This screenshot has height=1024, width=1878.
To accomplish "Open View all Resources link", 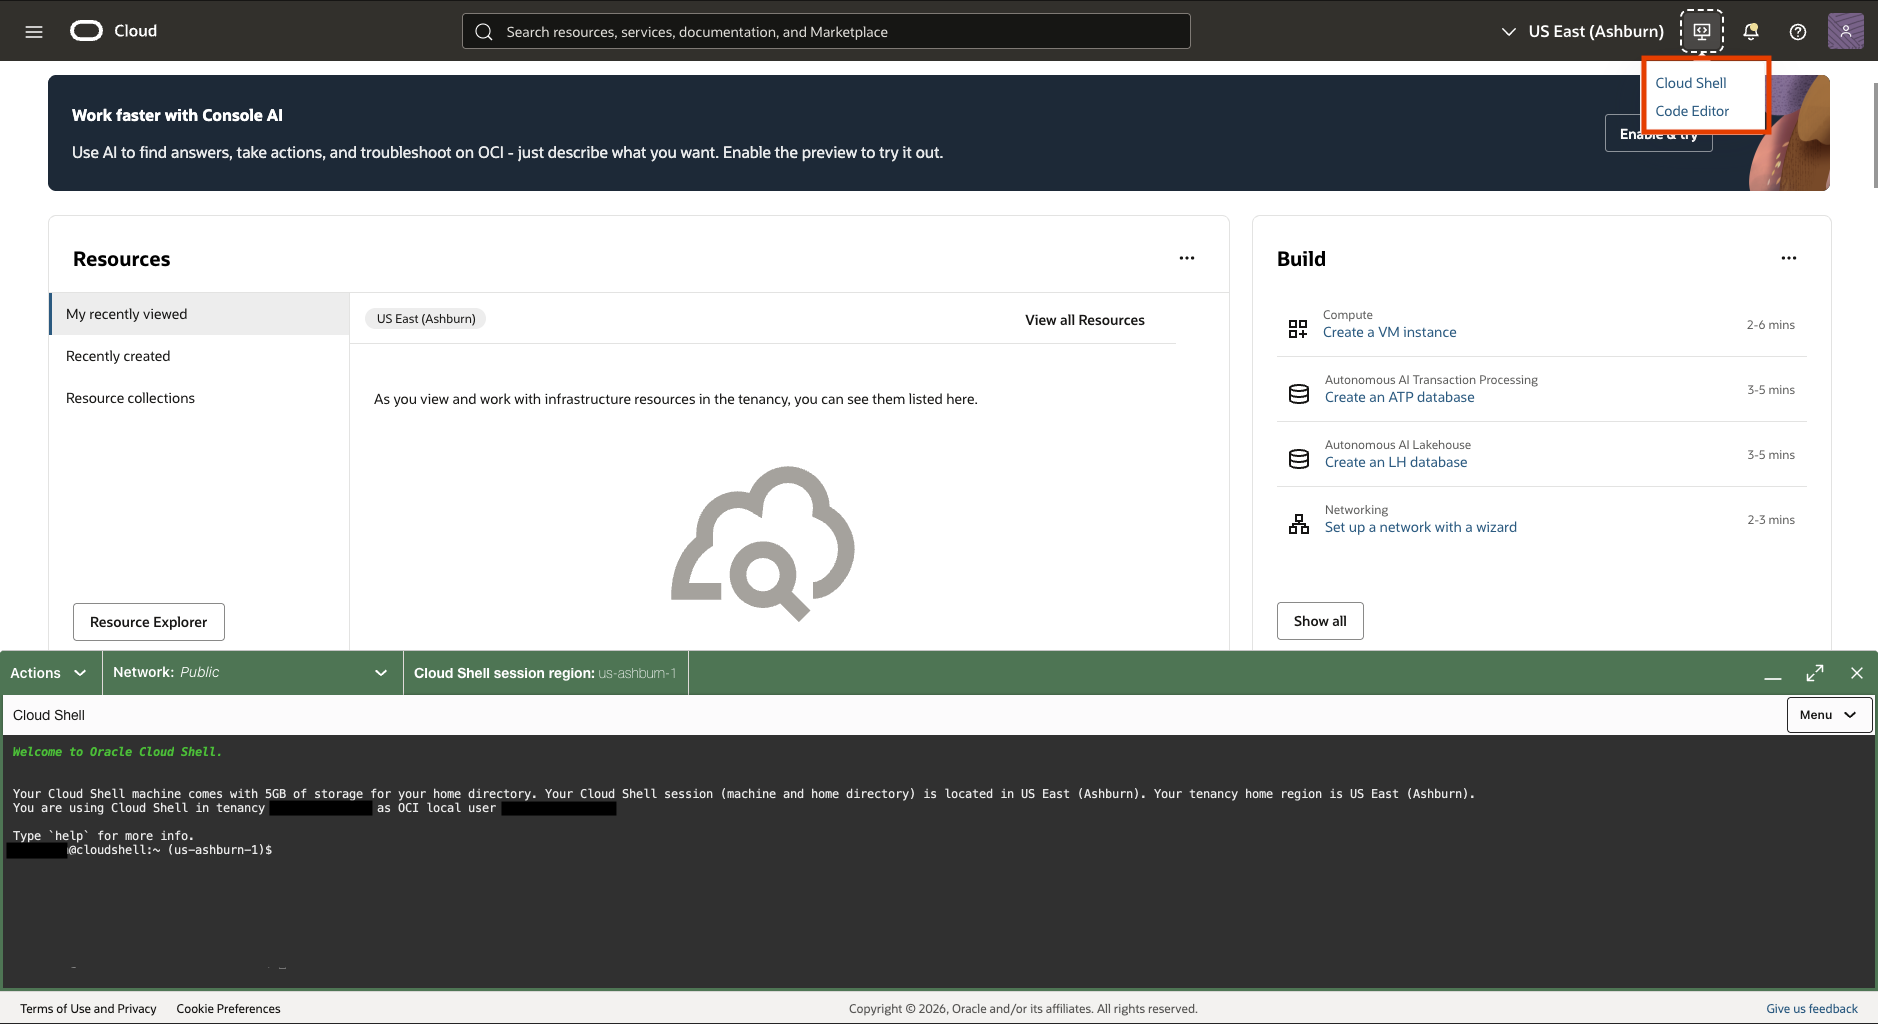I will click(1085, 320).
